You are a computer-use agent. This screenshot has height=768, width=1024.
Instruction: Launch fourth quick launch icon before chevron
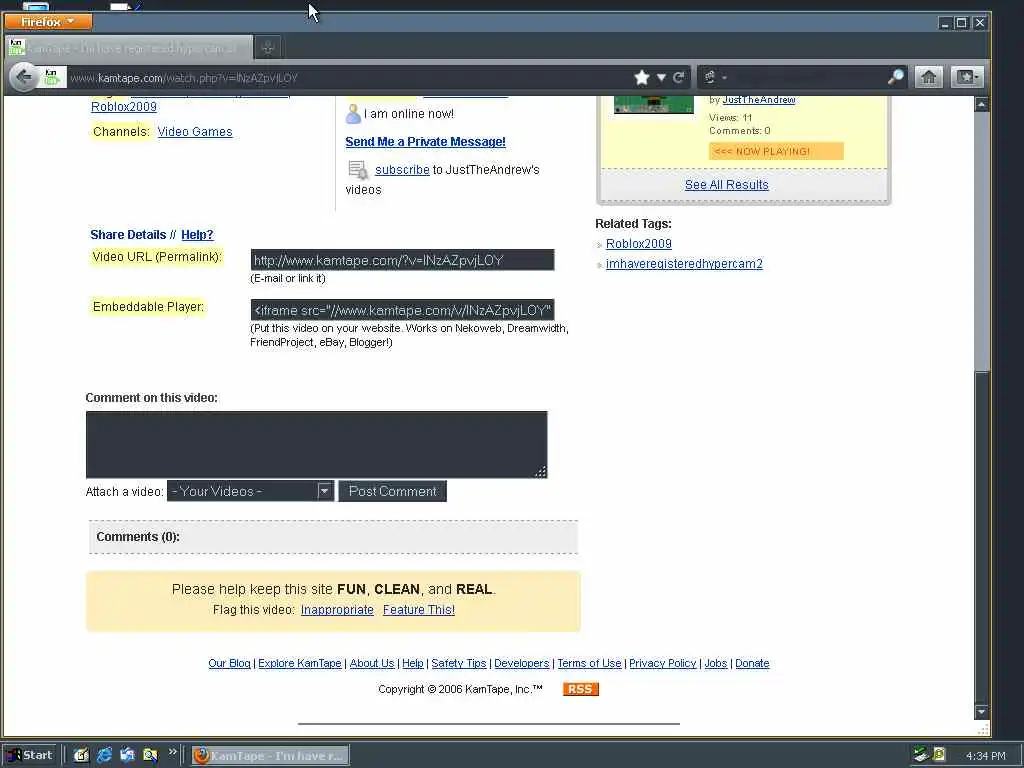tap(150, 756)
